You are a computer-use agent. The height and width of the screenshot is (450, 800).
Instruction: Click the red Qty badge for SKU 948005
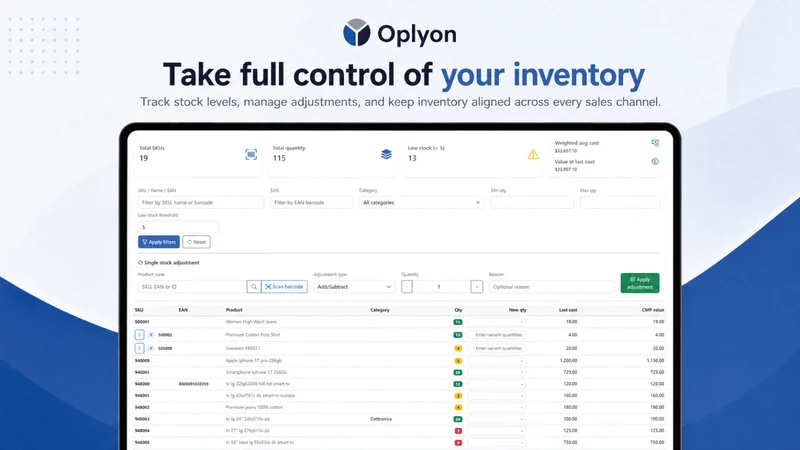click(x=458, y=443)
